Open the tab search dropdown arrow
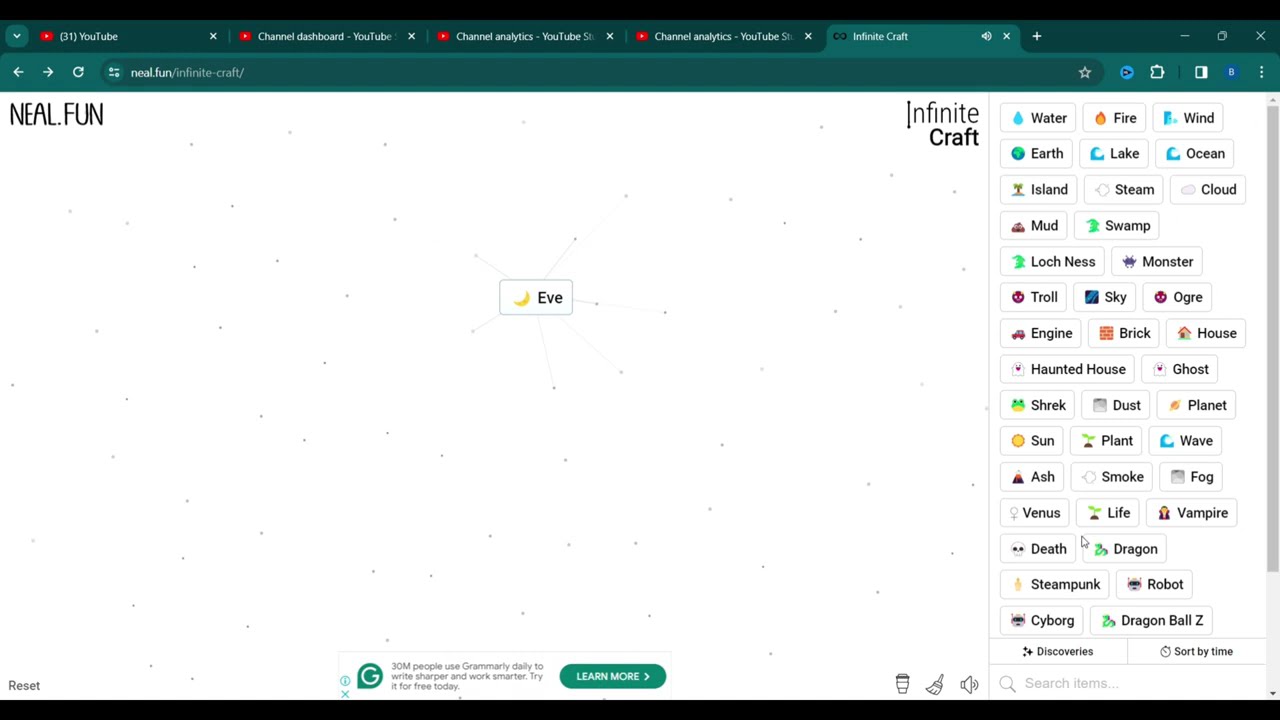This screenshot has height=720, width=1280. (16, 36)
